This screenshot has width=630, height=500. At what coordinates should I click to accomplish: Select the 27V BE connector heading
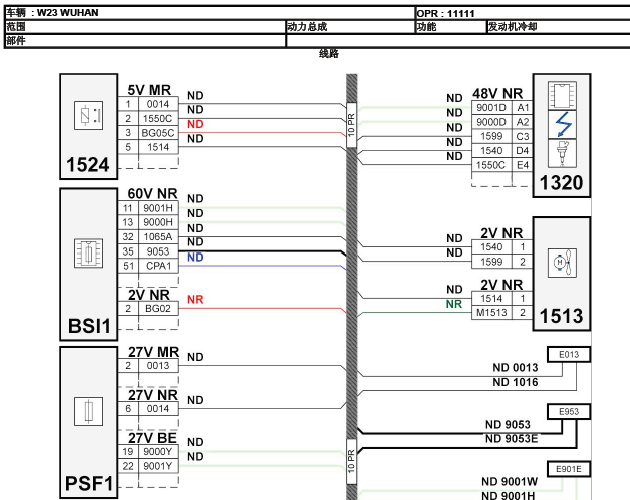152,438
